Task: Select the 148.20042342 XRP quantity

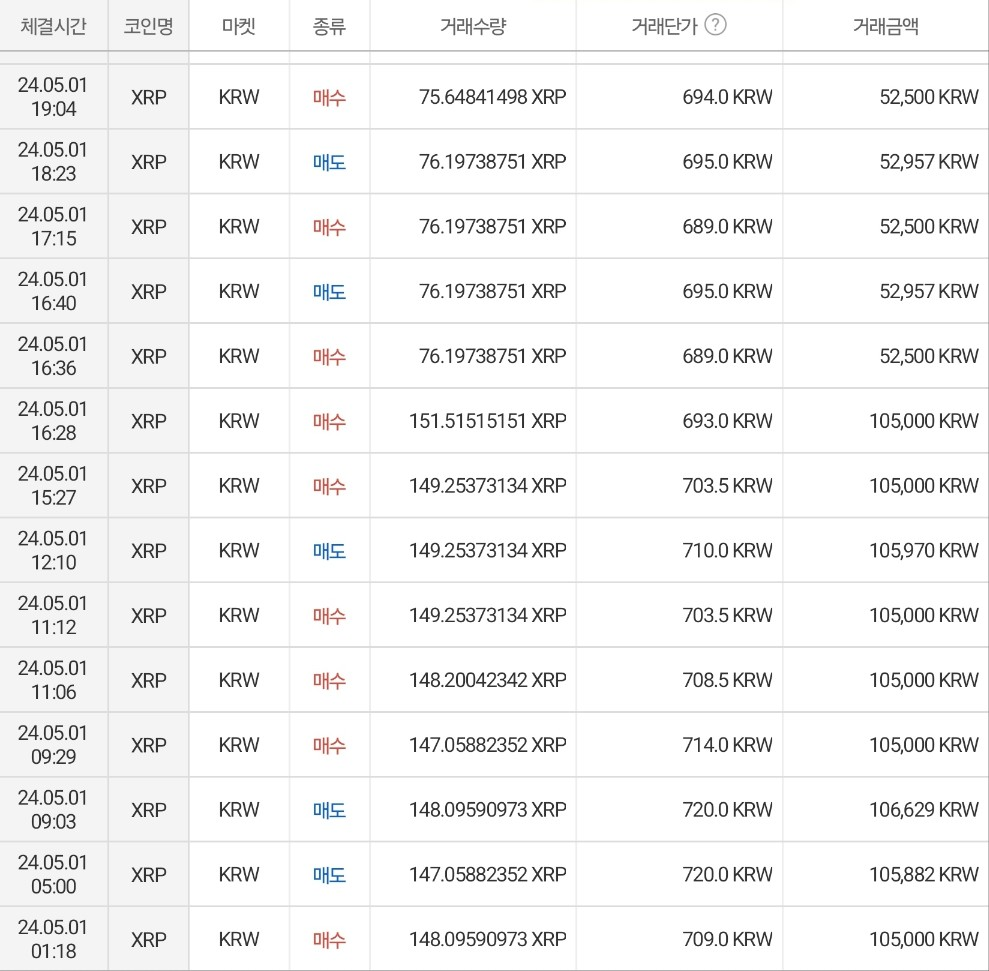Action: [488, 680]
